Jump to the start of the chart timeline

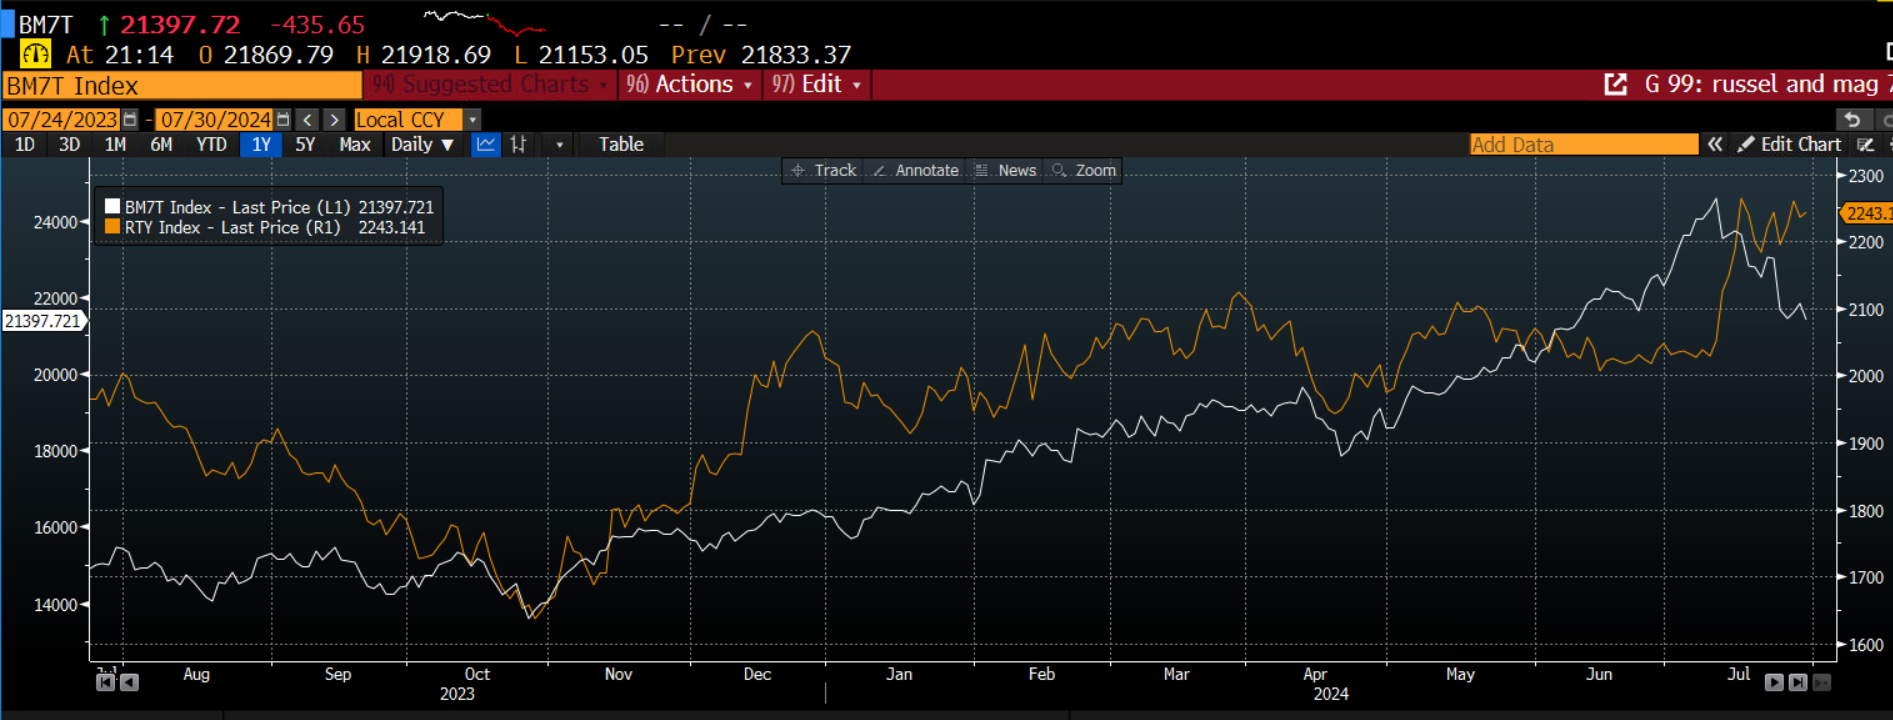(105, 682)
